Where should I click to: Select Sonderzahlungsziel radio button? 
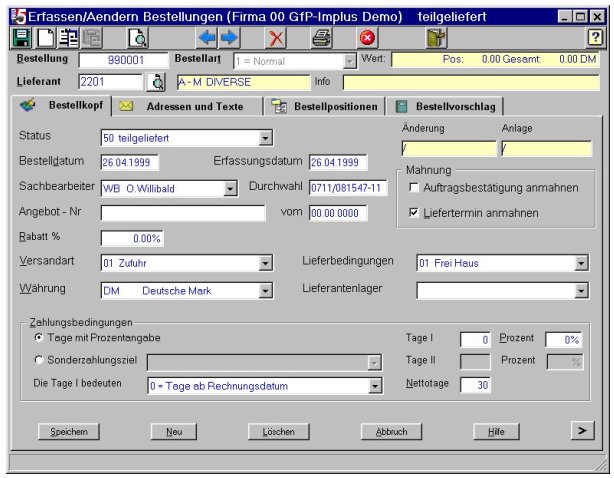click(x=39, y=359)
